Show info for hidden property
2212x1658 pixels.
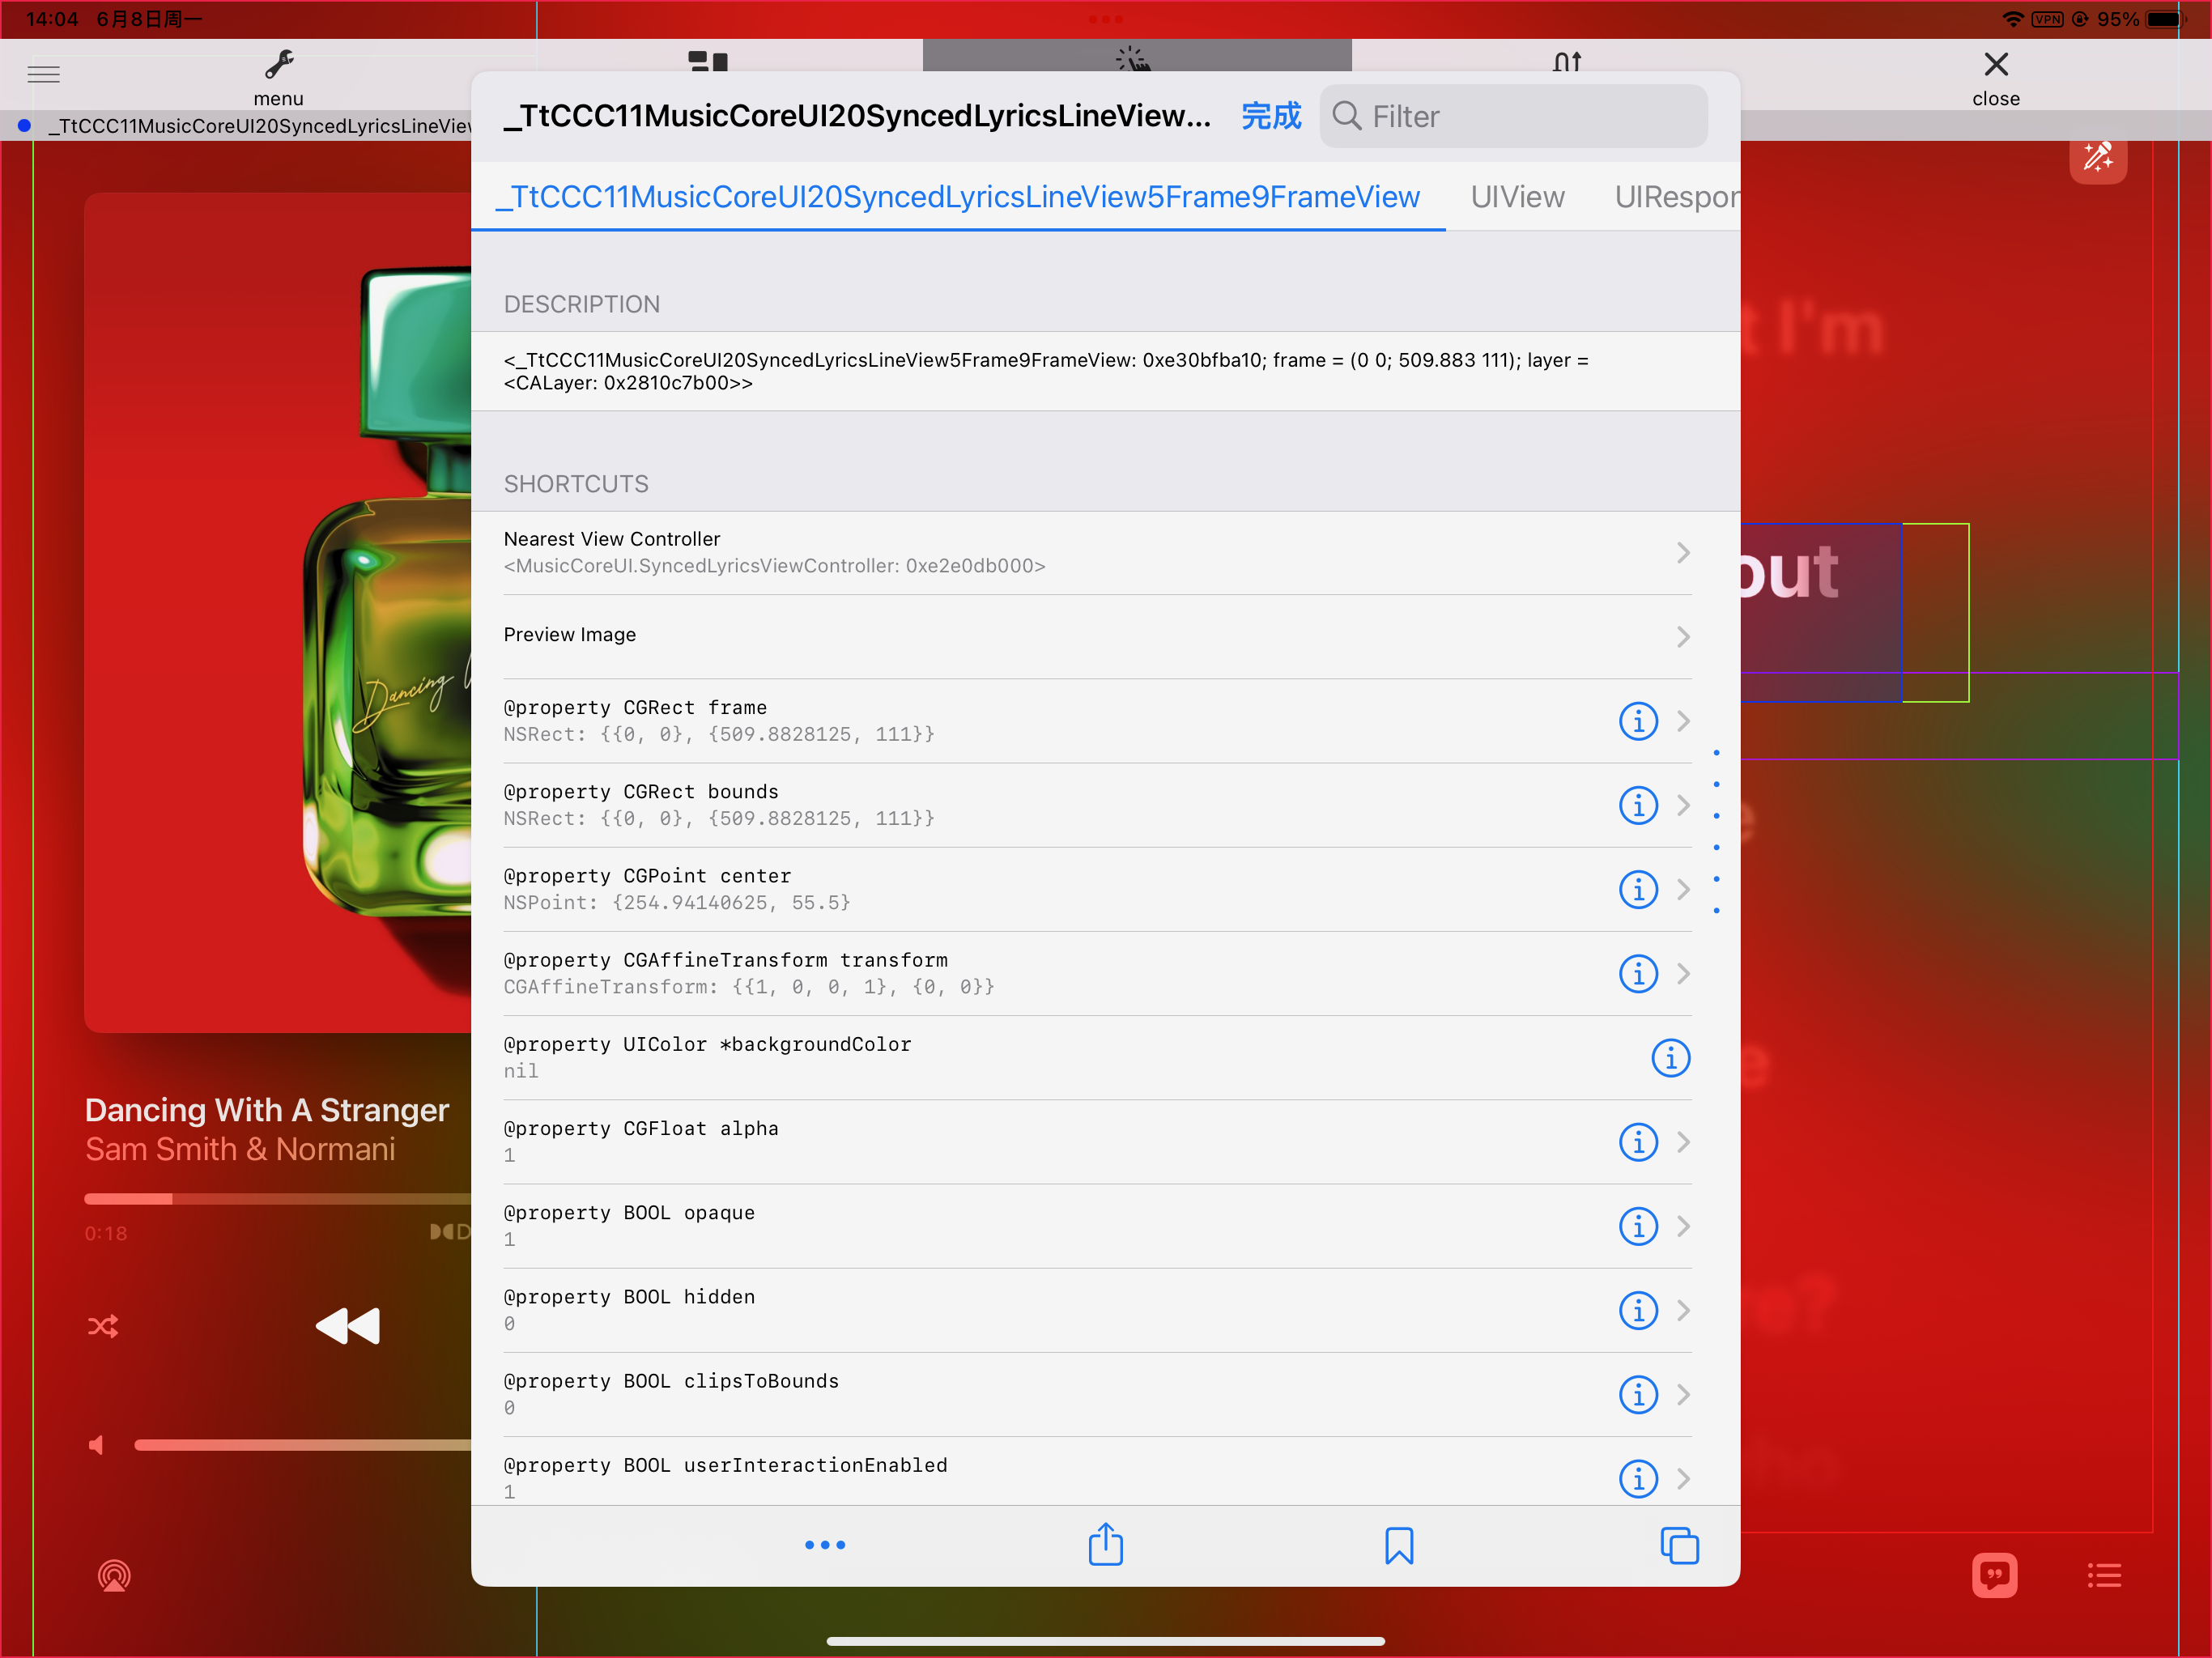click(1637, 1310)
